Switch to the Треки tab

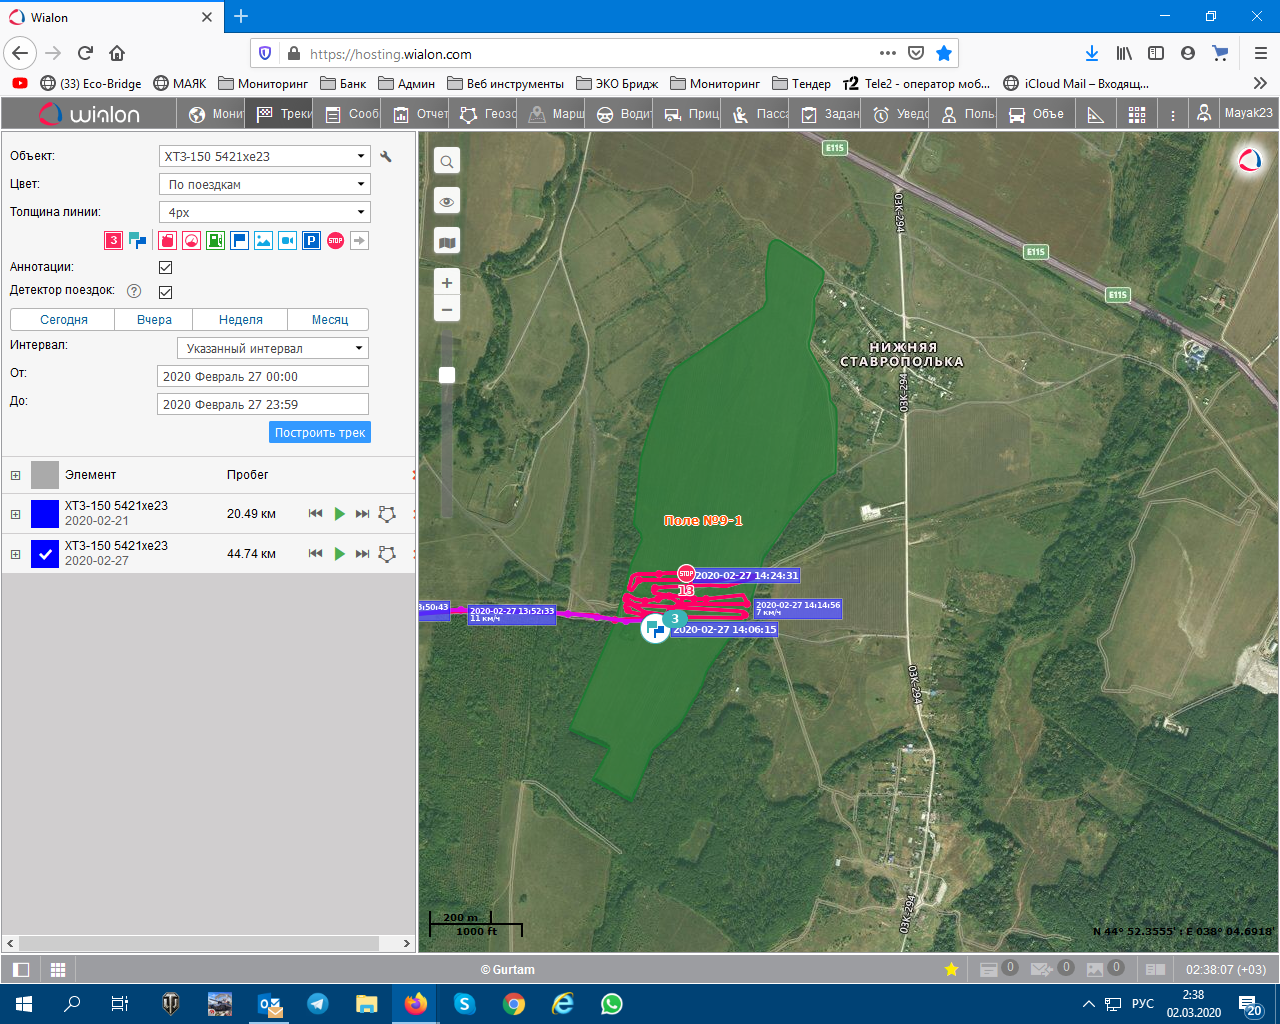284,115
